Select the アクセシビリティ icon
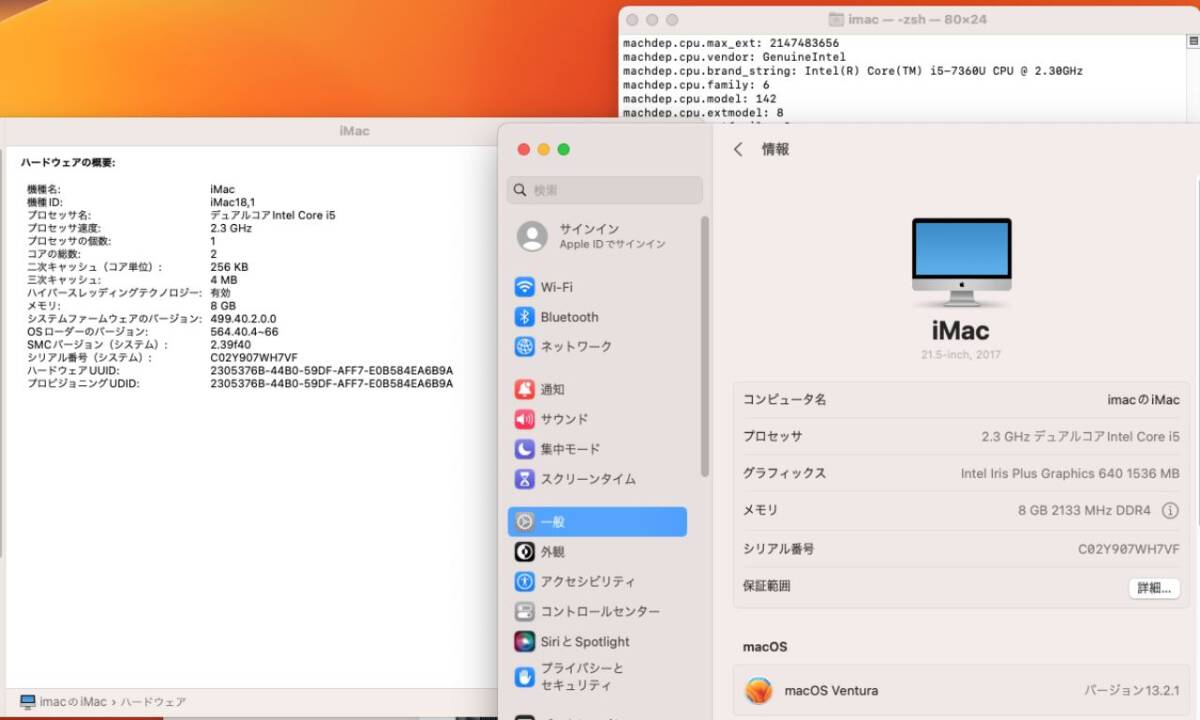Image resolution: width=1200 pixels, height=720 pixels. coord(525,581)
